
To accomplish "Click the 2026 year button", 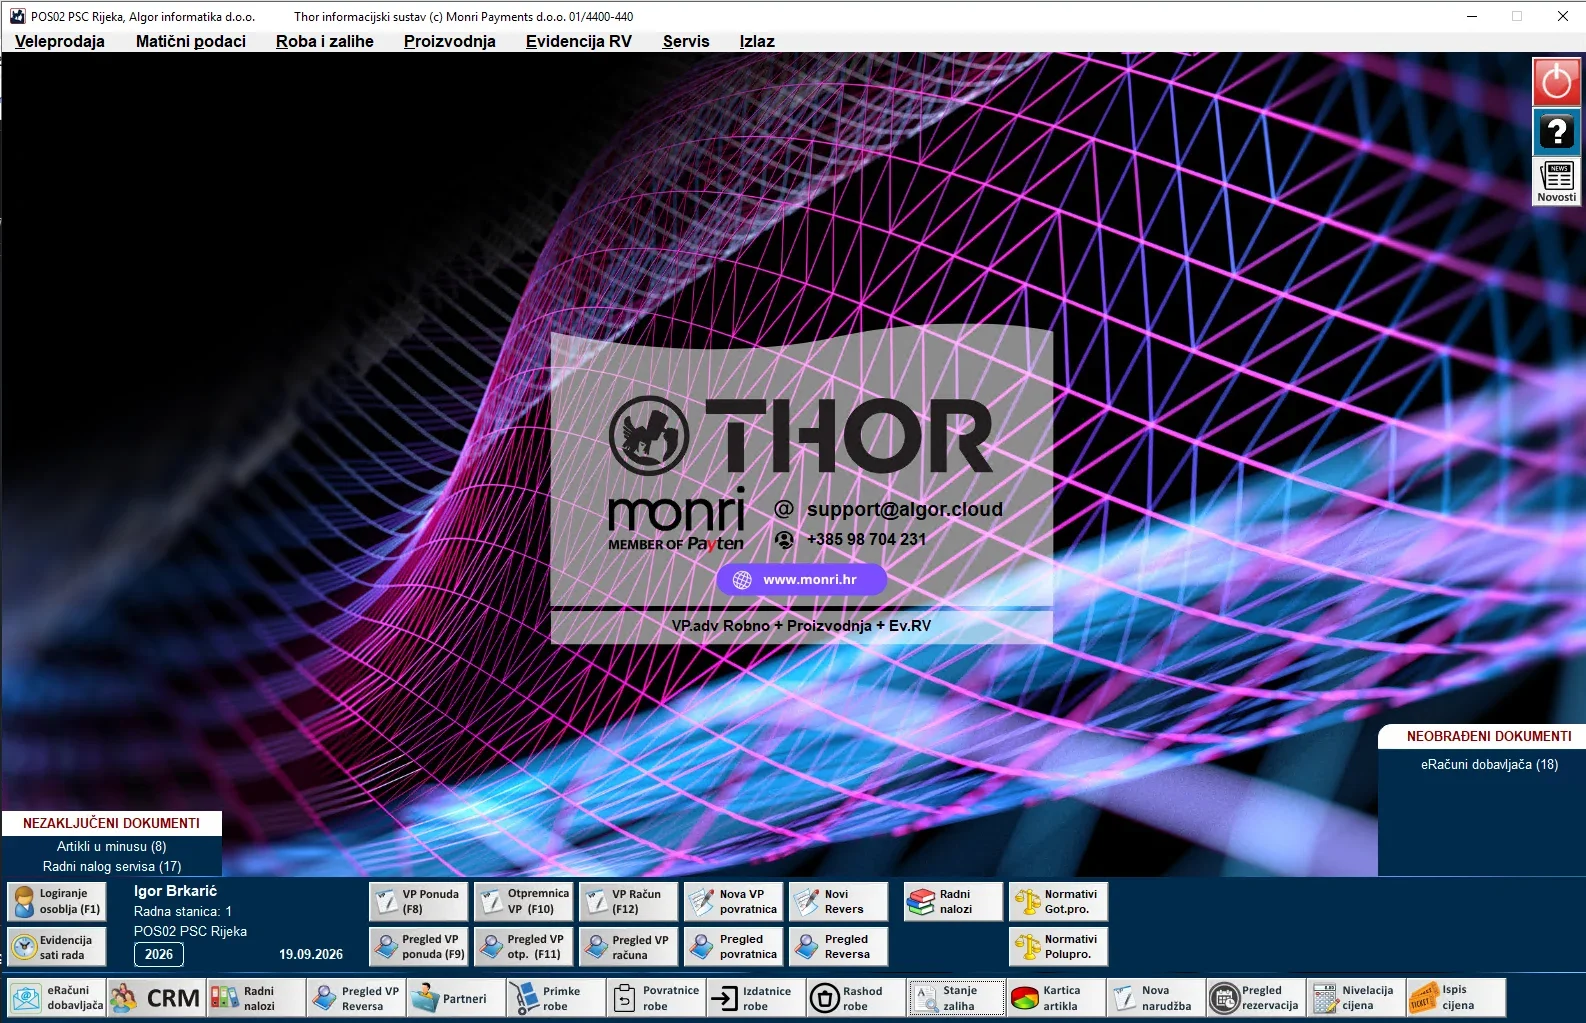I will point(159,954).
